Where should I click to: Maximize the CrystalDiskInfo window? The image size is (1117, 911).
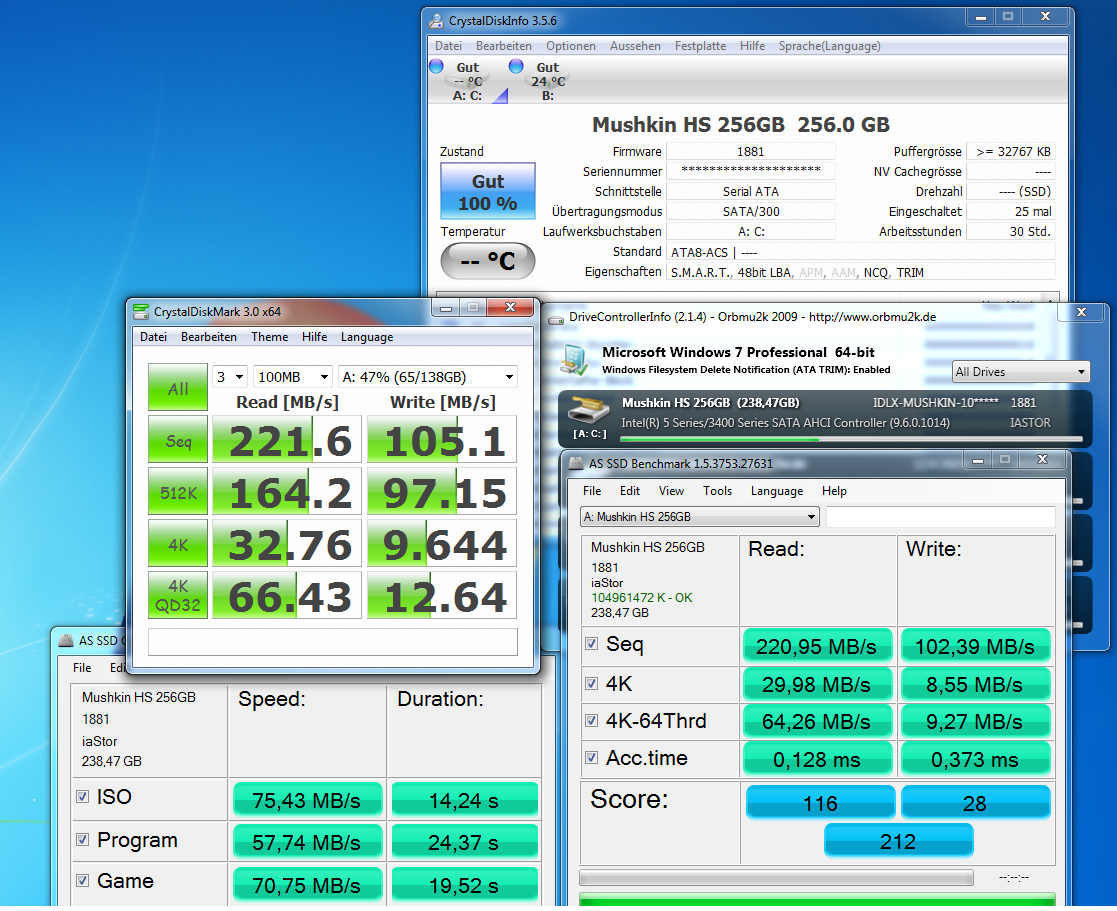click(x=1008, y=16)
